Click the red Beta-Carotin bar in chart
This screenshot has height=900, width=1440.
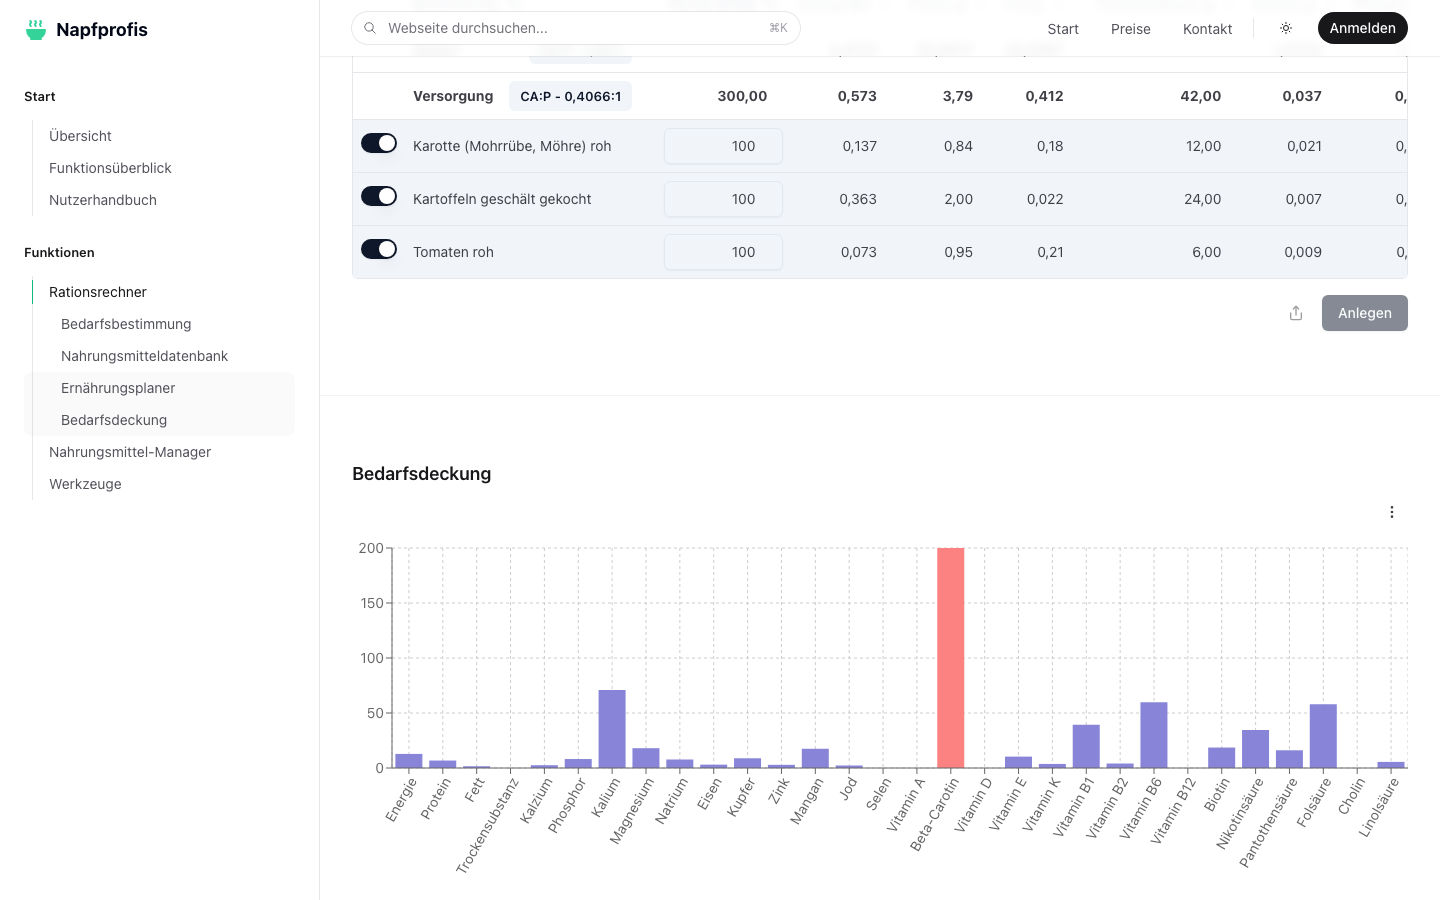tap(951, 658)
